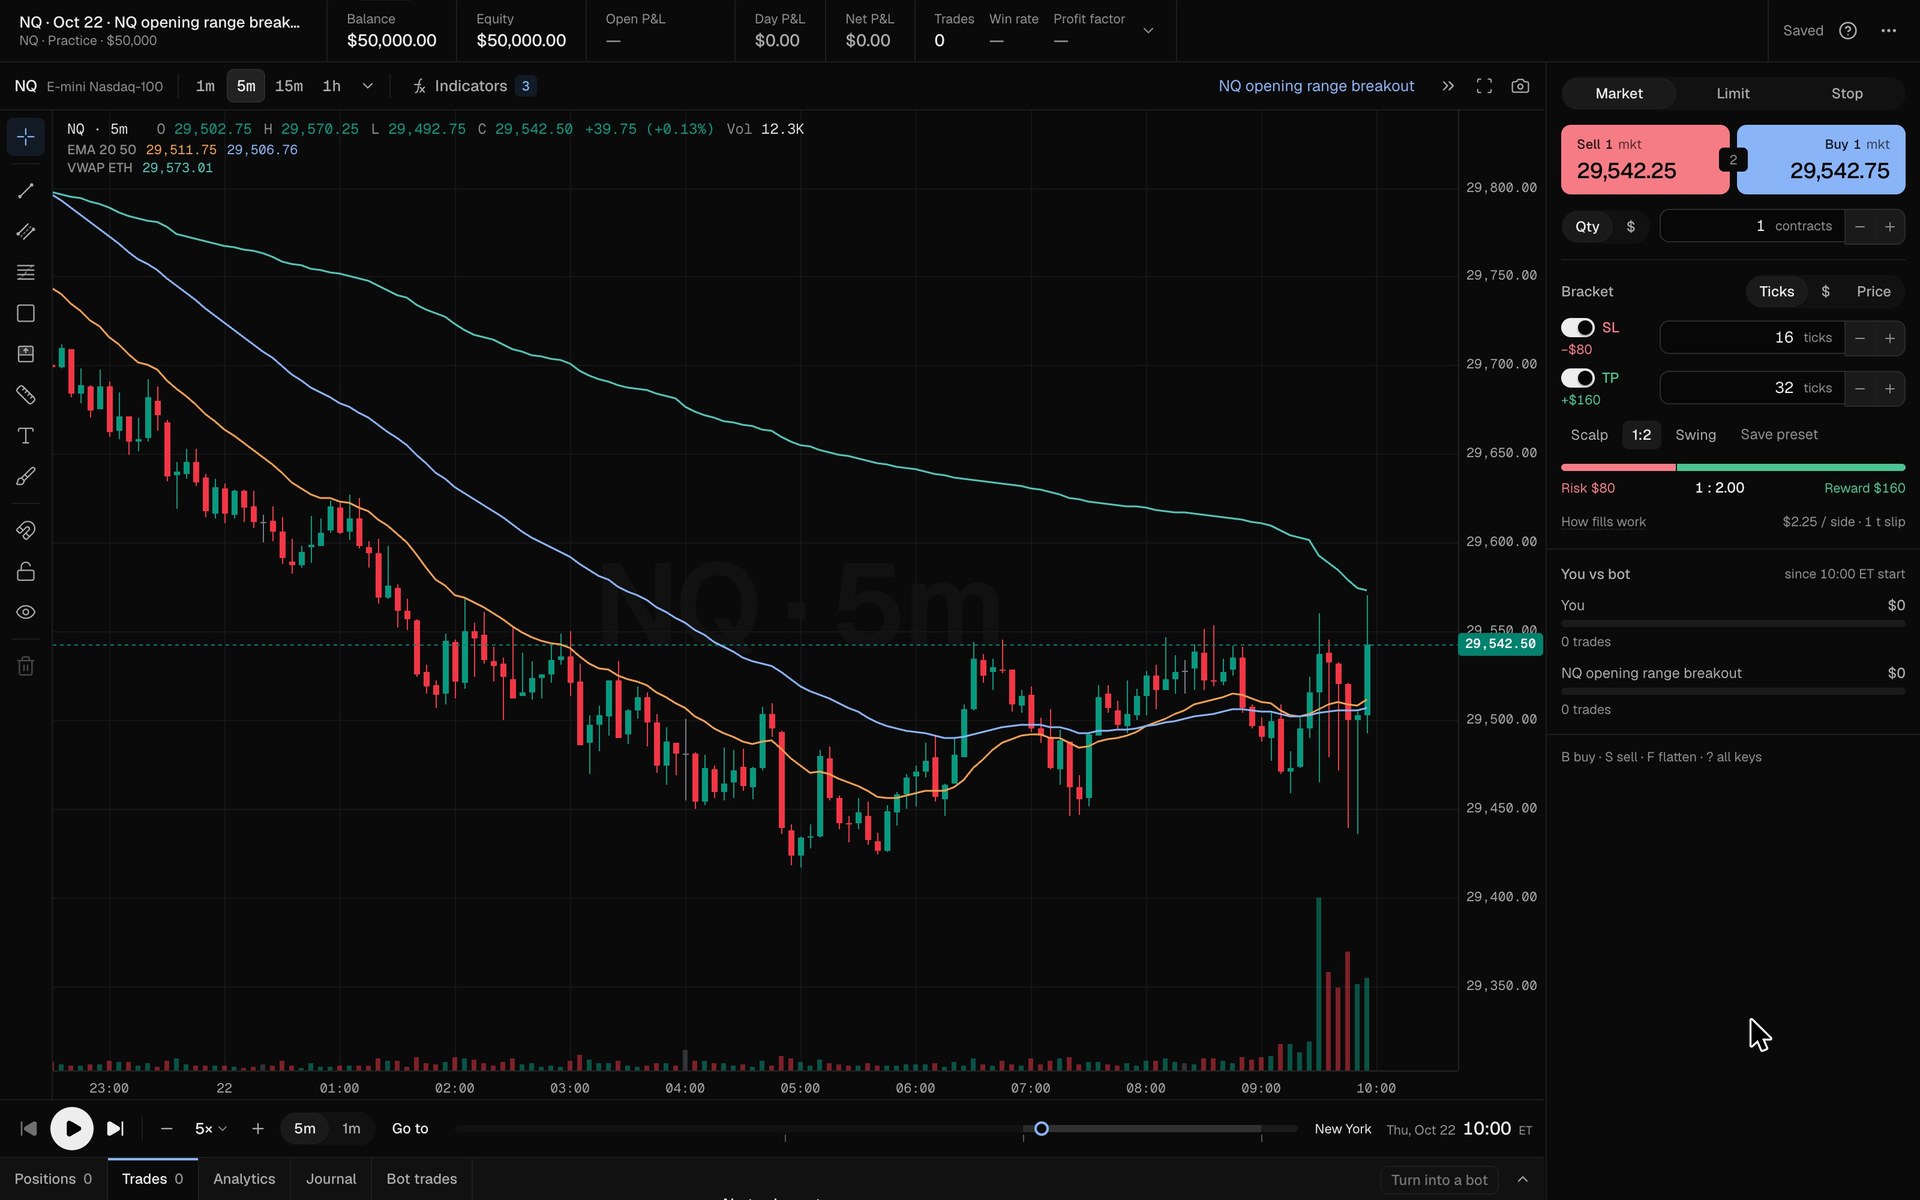
Task: Open the 5x playback speed dropdown
Action: tap(210, 1129)
